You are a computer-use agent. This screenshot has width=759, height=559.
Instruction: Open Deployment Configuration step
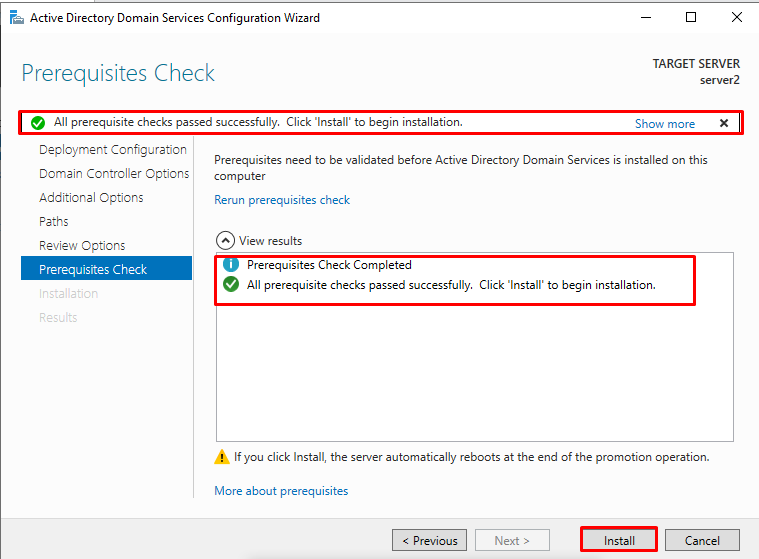(113, 150)
